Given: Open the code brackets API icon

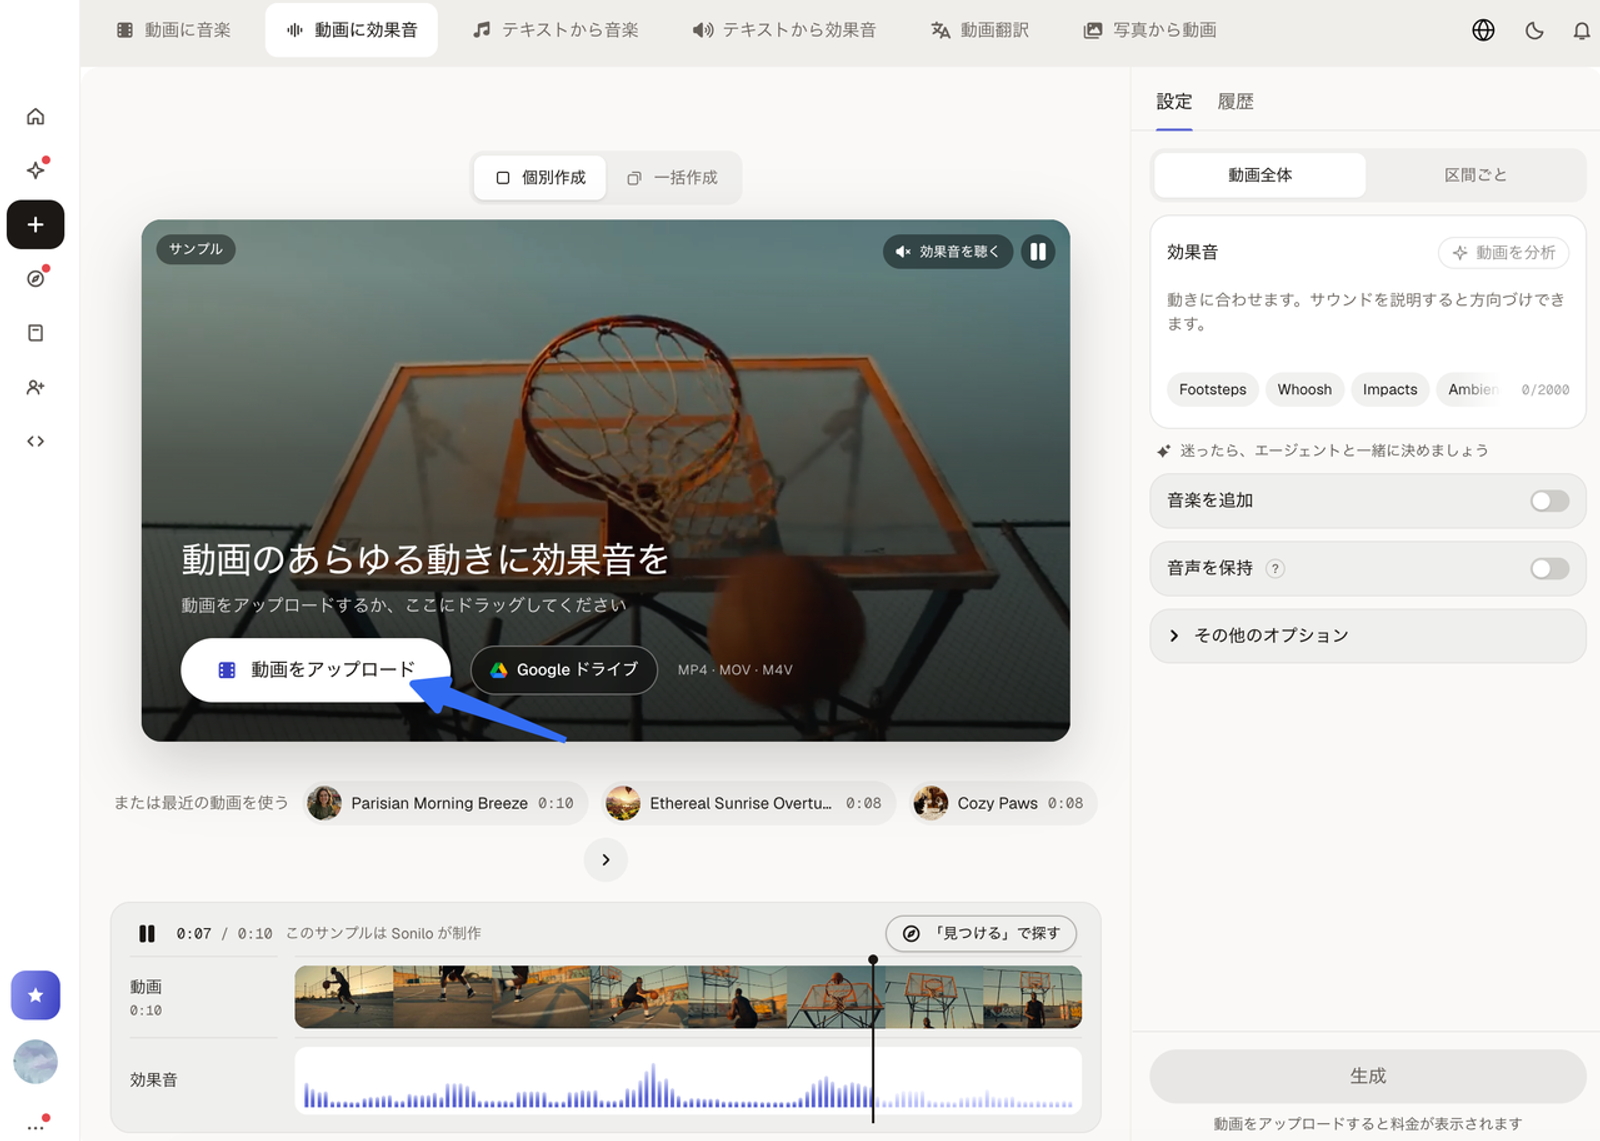Looking at the screenshot, I should coord(35,441).
